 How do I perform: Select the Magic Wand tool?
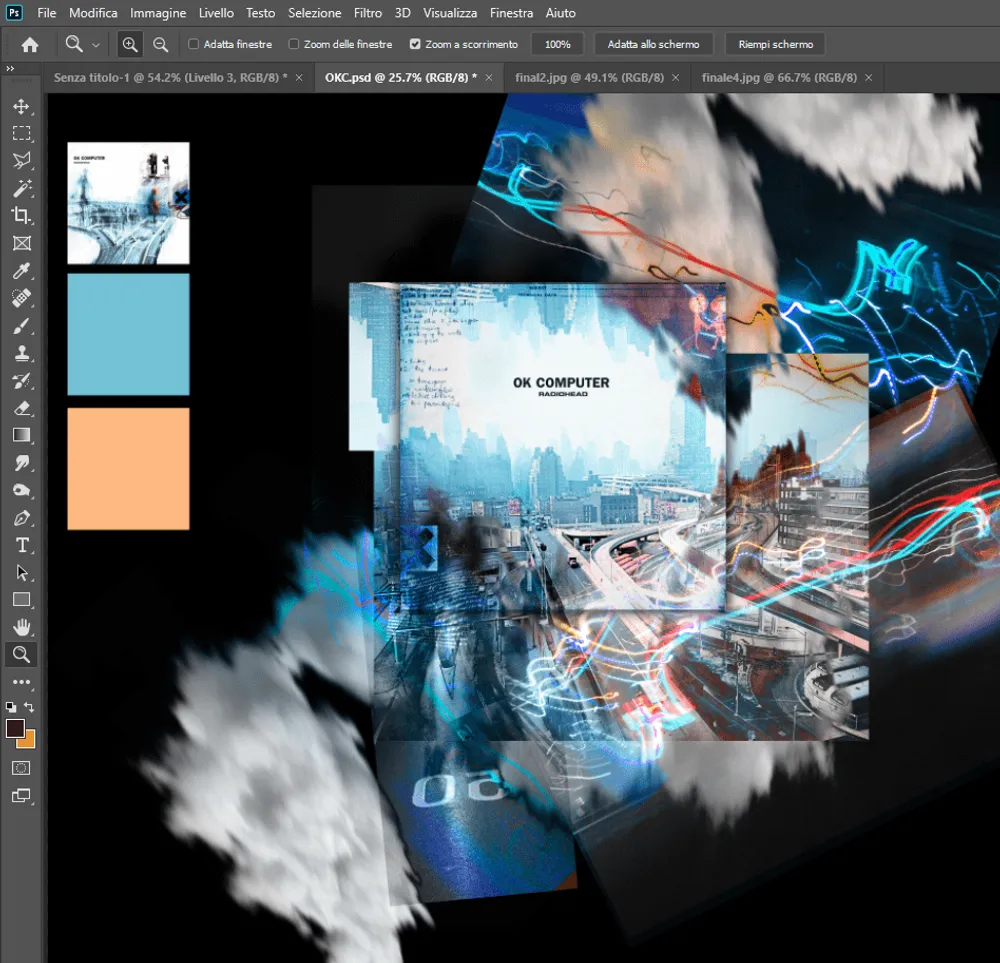21,188
